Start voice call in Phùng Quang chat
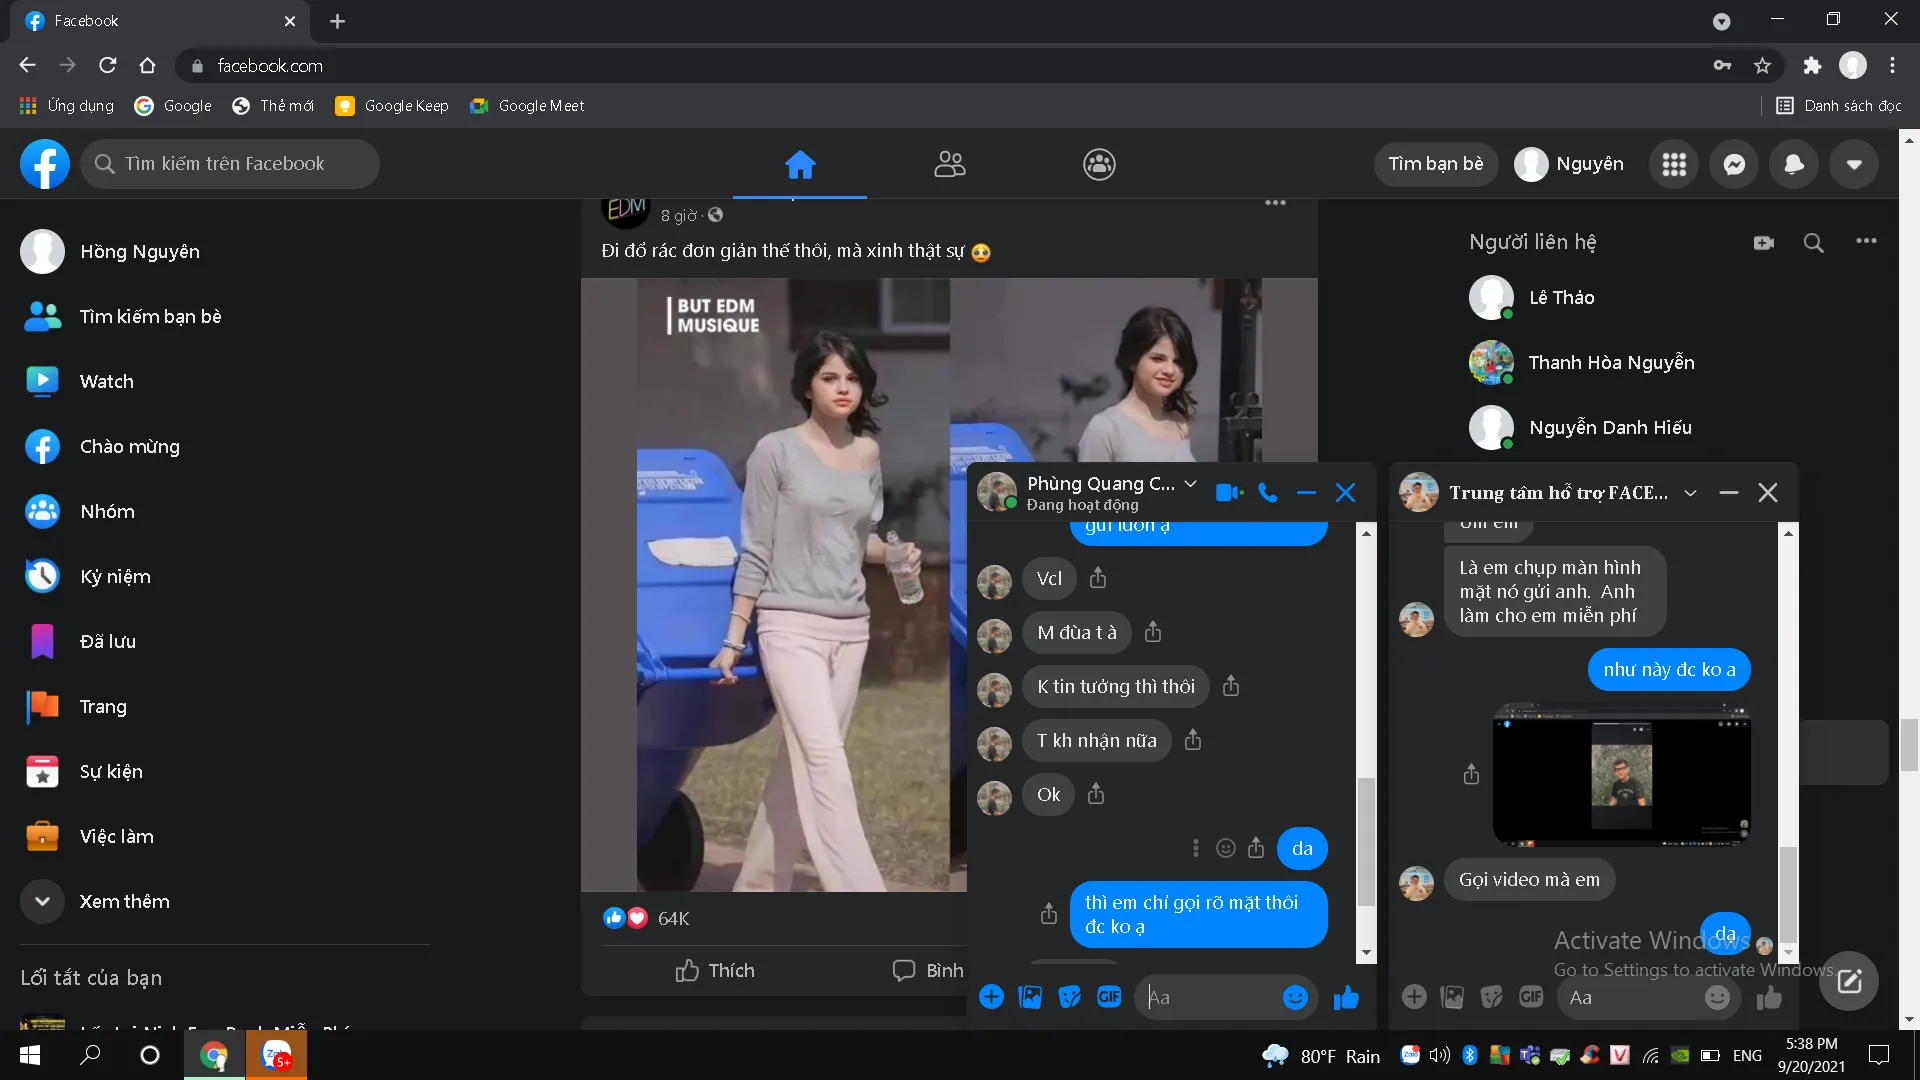Viewport: 1920px width, 1080px height. (1267, 493)
